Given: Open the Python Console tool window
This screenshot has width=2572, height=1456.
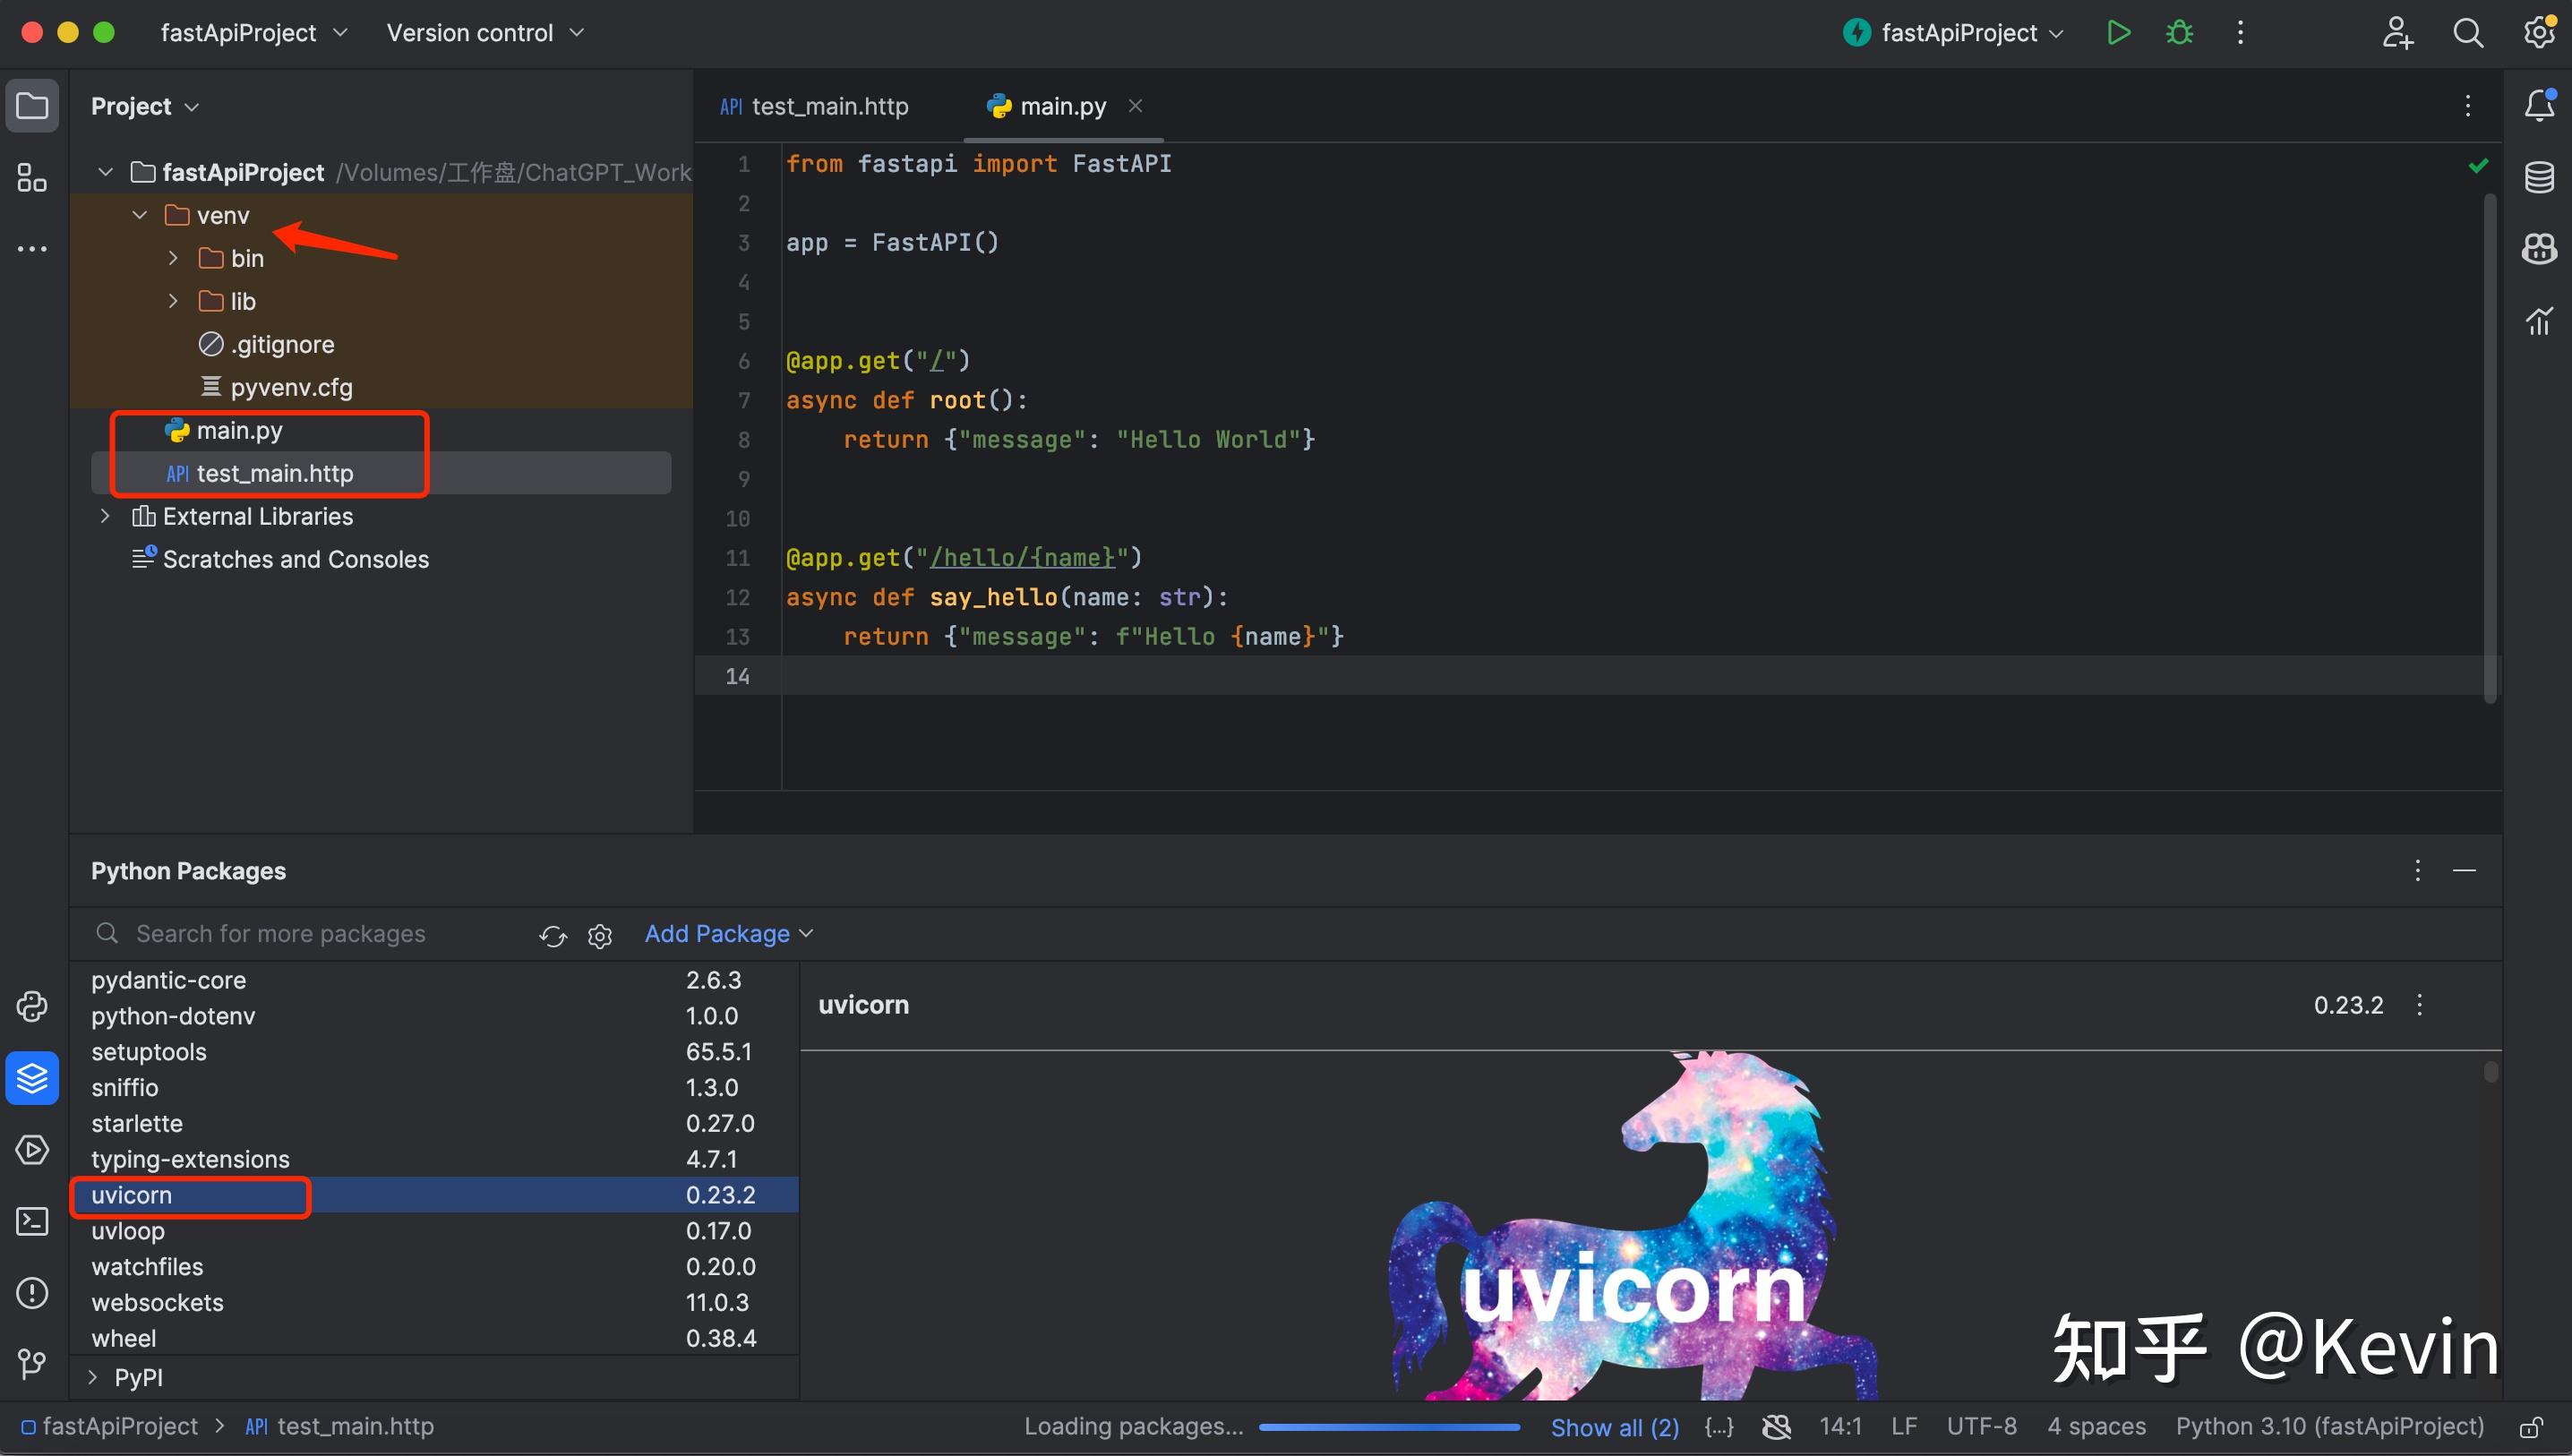Looking at the screenshot, I should [x=33, y=1006].
